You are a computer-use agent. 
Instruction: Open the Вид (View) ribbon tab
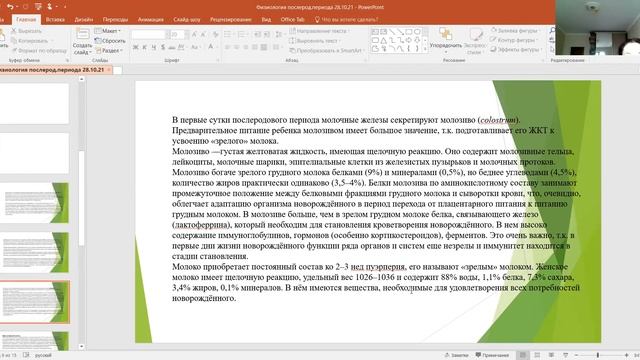point(266,19)
